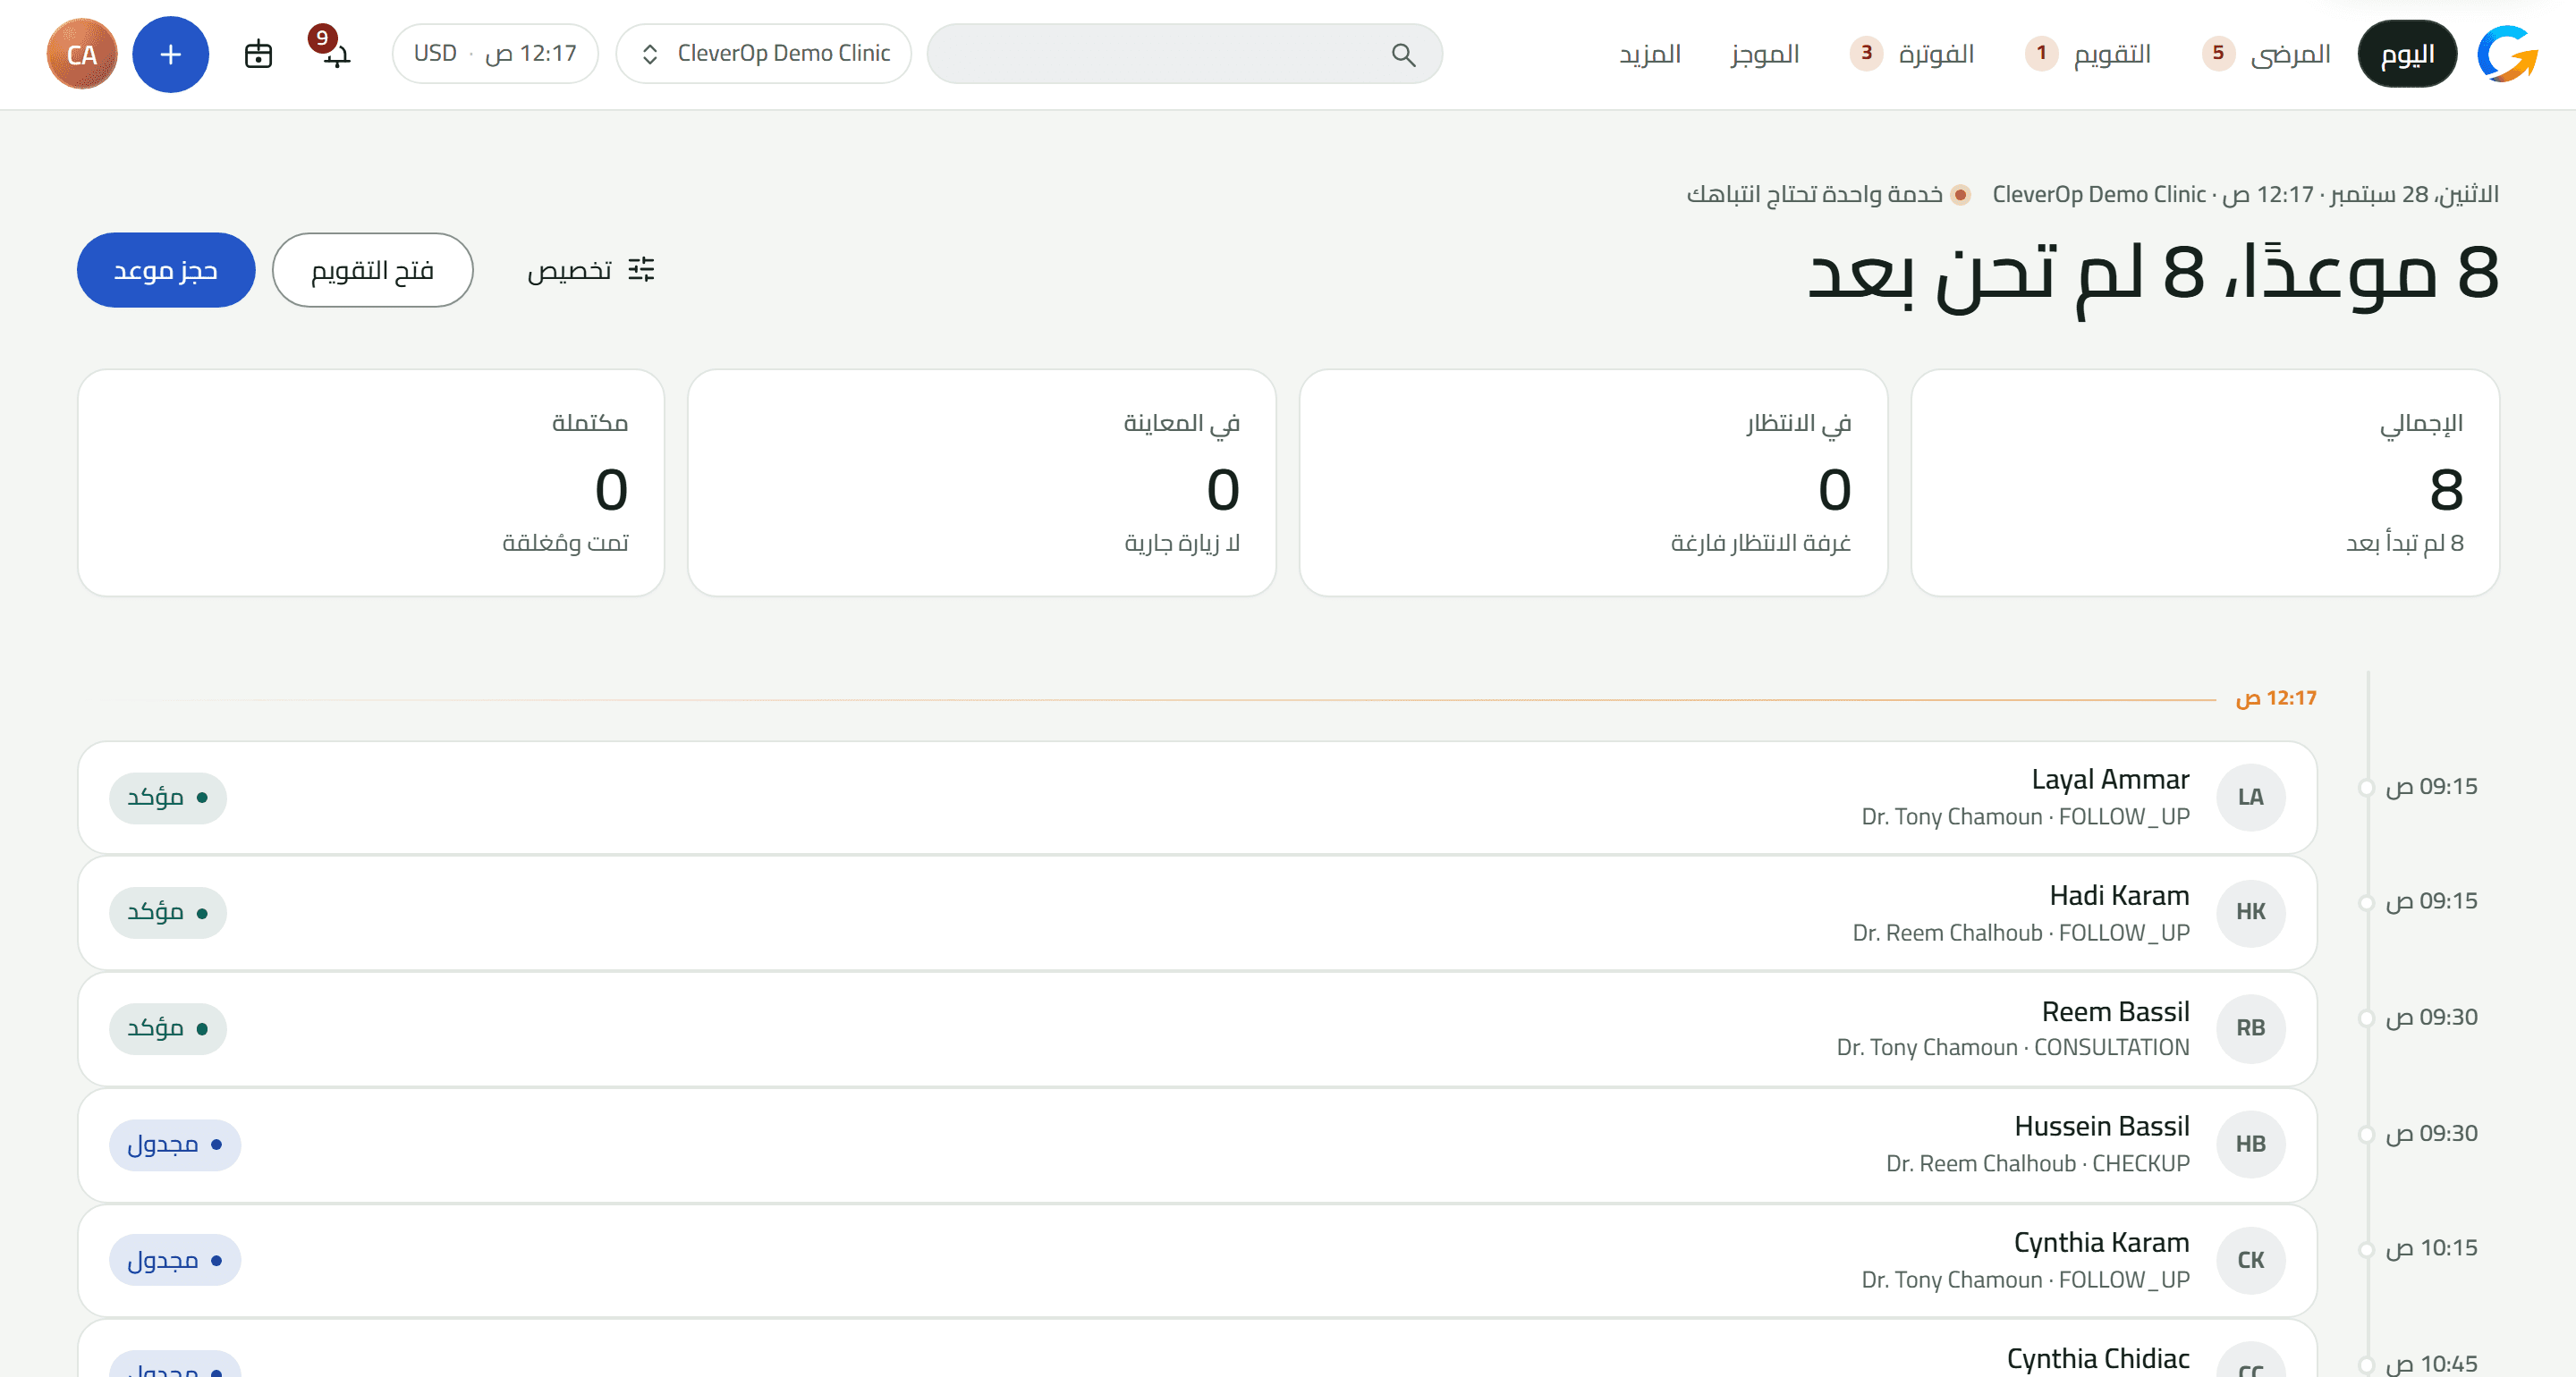Click the search magnifier icon

1403,54
